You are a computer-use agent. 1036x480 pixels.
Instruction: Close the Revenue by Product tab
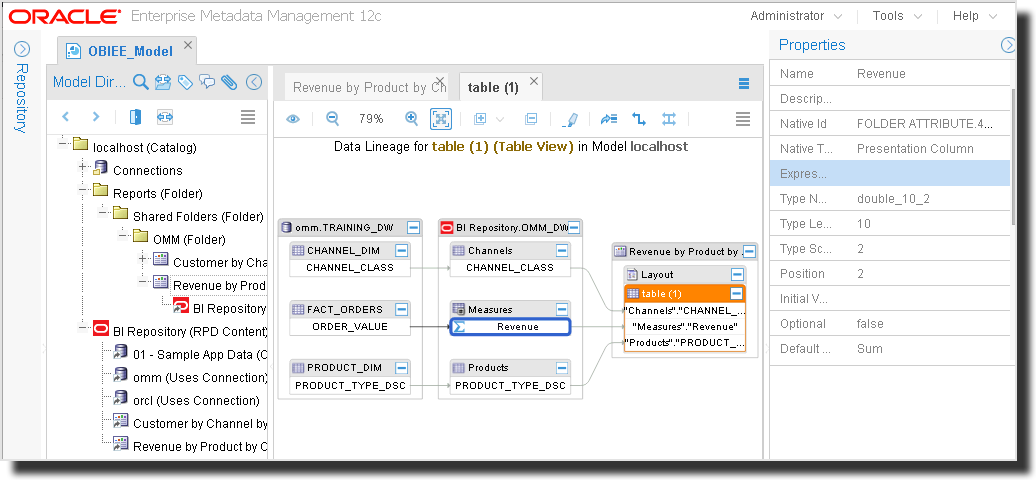coord(440,81)
